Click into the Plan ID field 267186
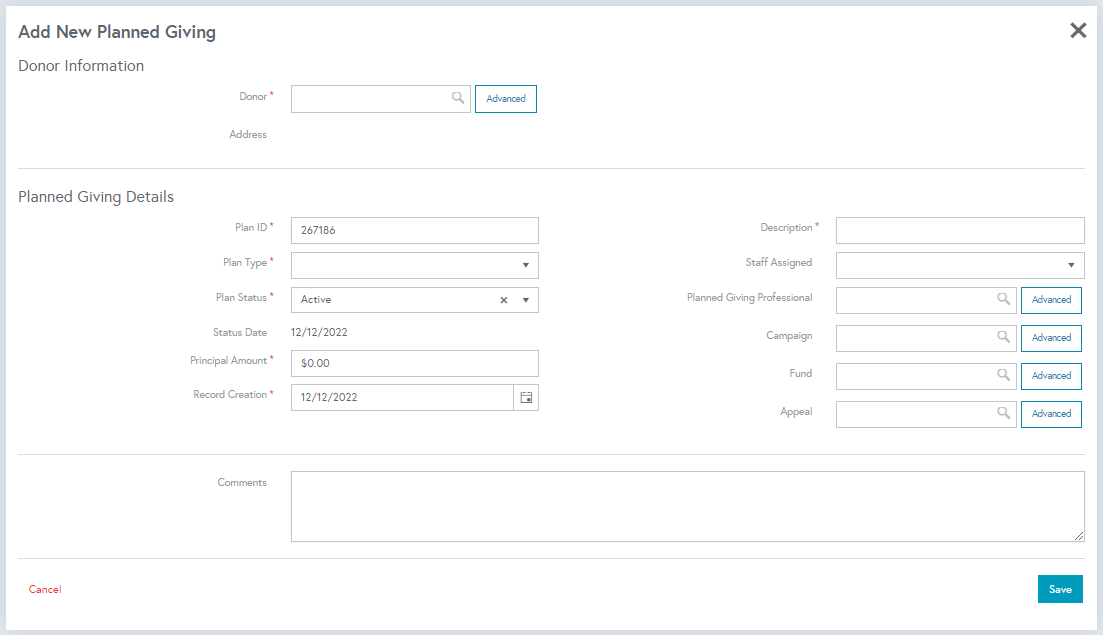1103x635 pixels. (x=414, y=230)
